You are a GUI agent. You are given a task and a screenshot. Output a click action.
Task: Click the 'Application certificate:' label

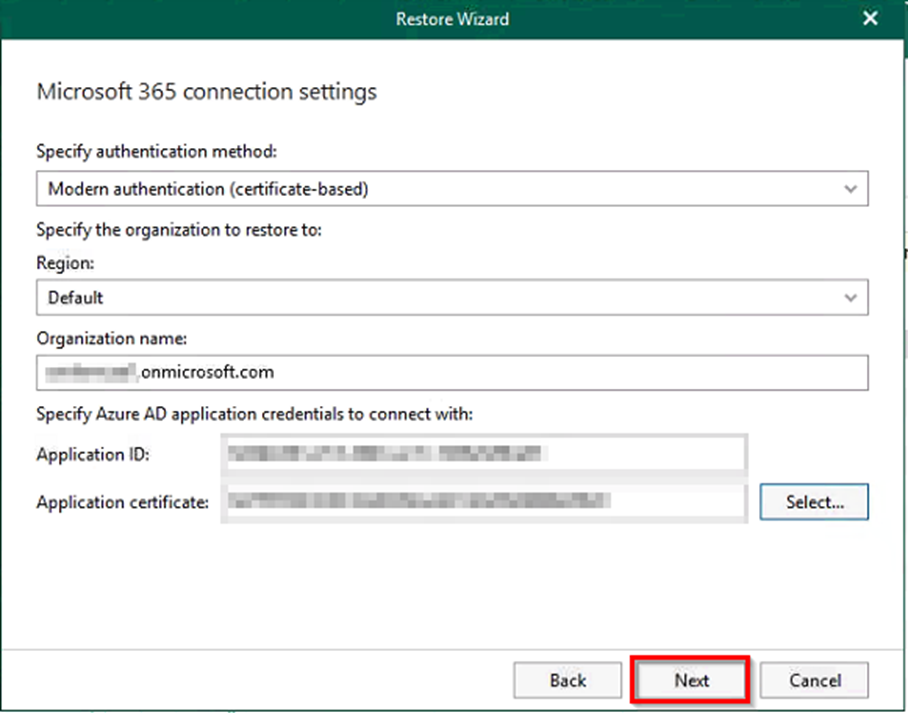[x=123, y=502]
